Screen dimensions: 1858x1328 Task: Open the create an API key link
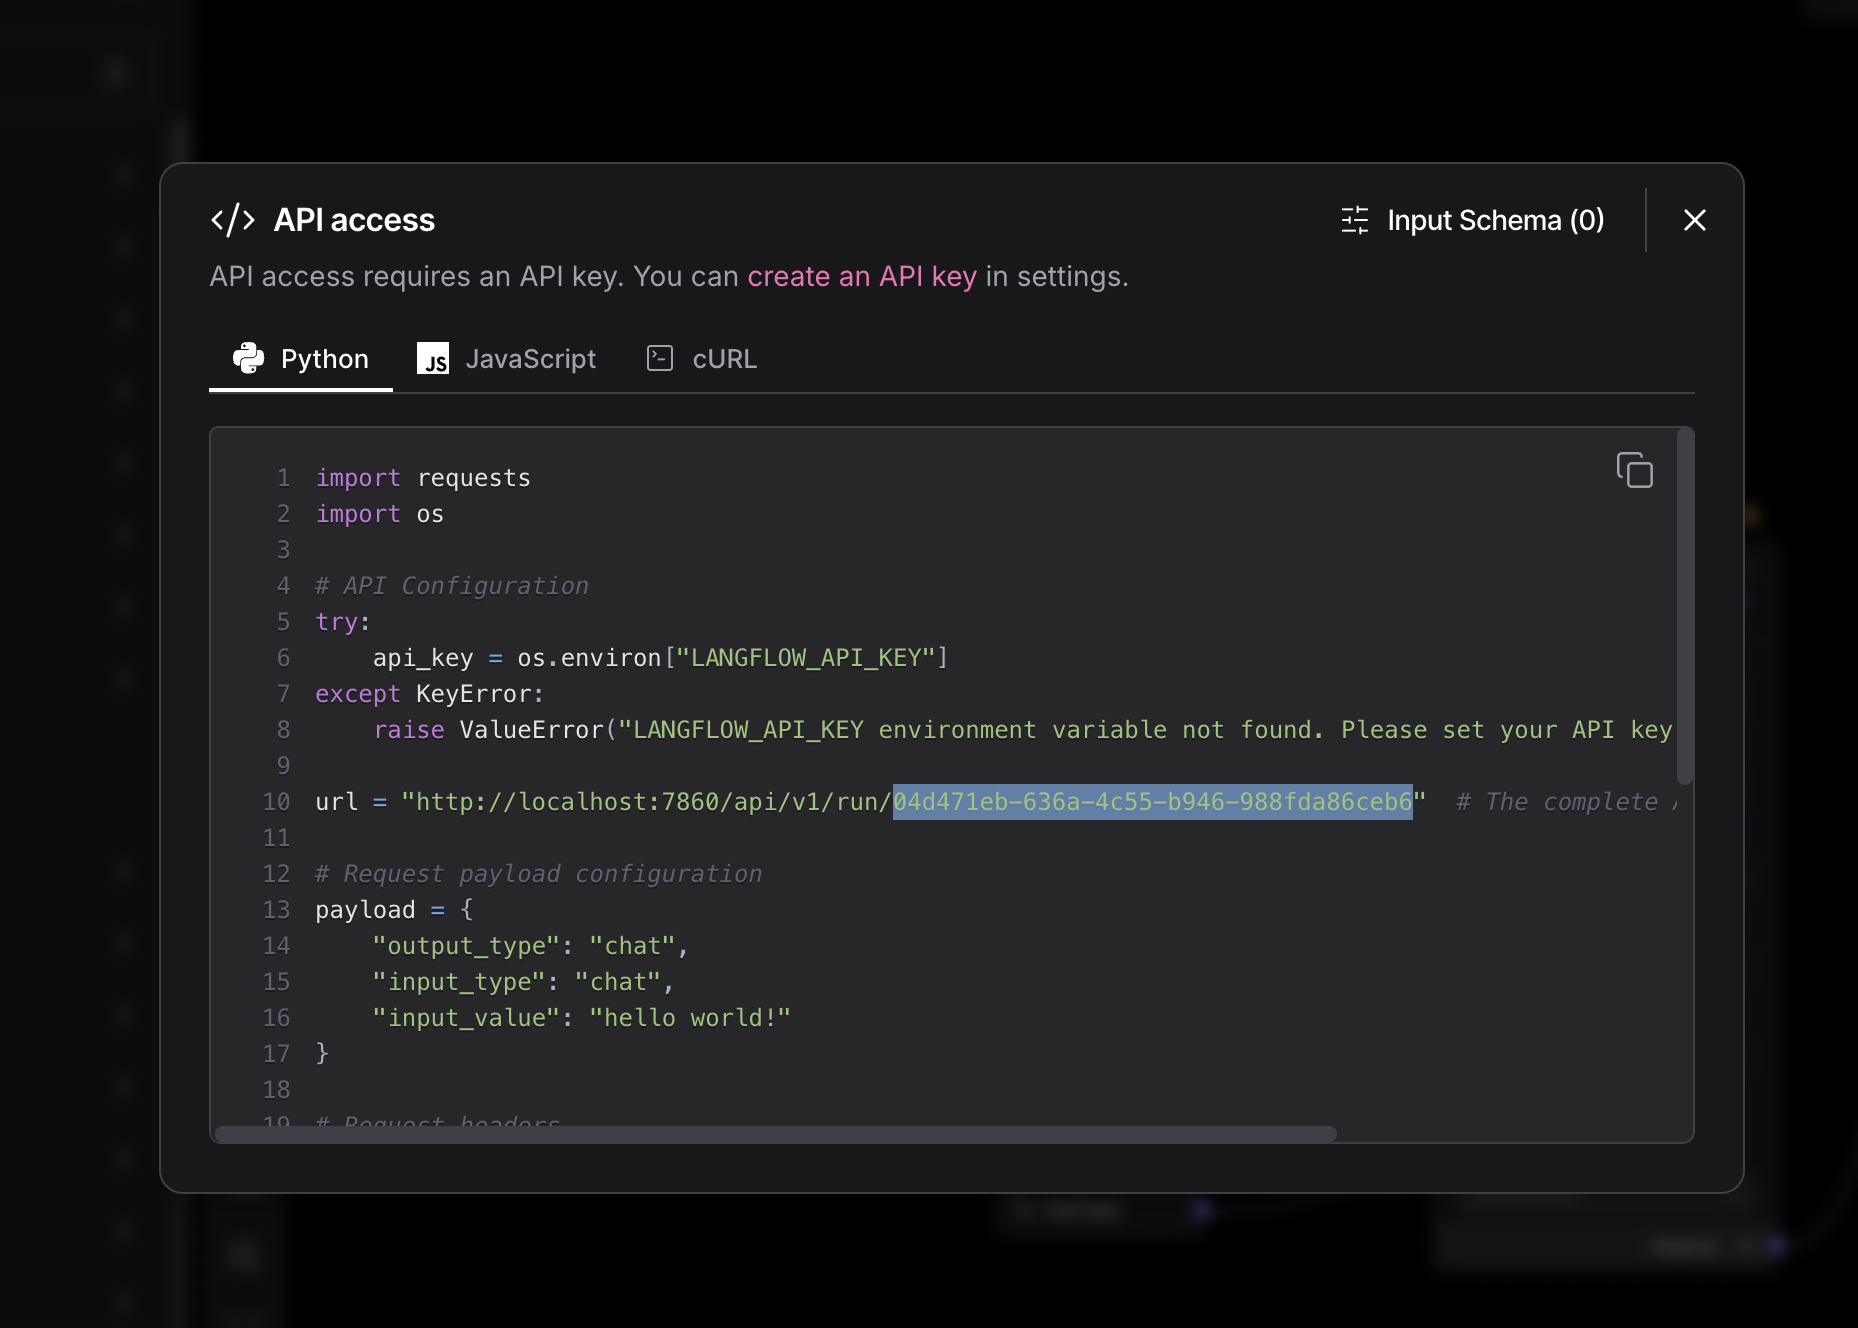point(862,276)
